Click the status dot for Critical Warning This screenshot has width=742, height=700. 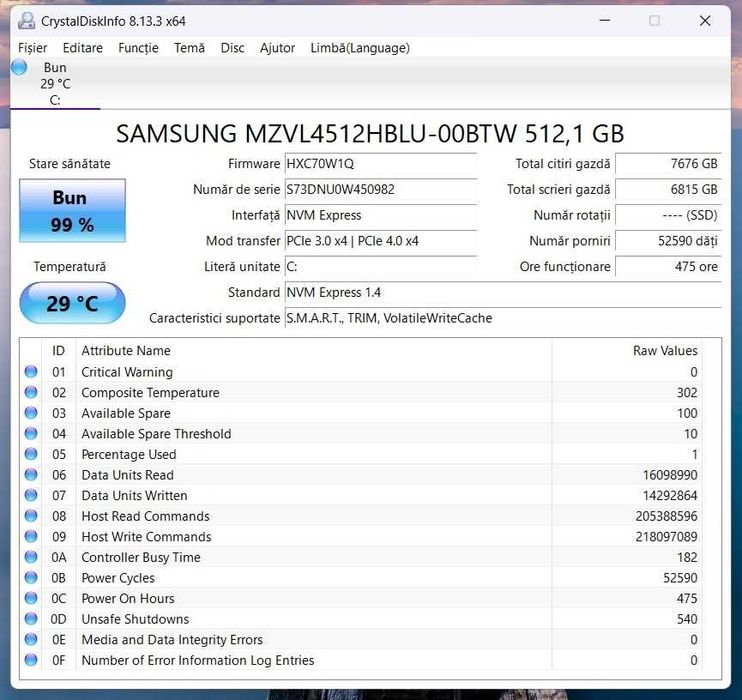tap(31, 372)
